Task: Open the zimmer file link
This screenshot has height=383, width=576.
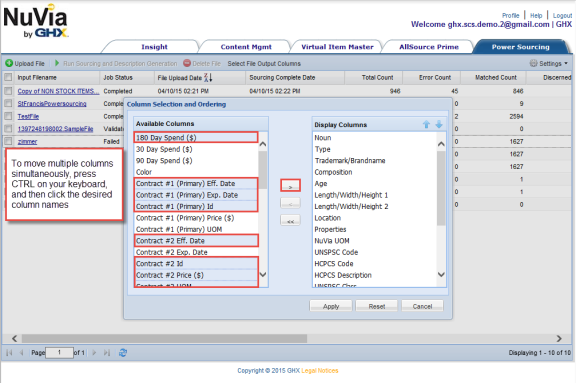Action: click(27, 141)
